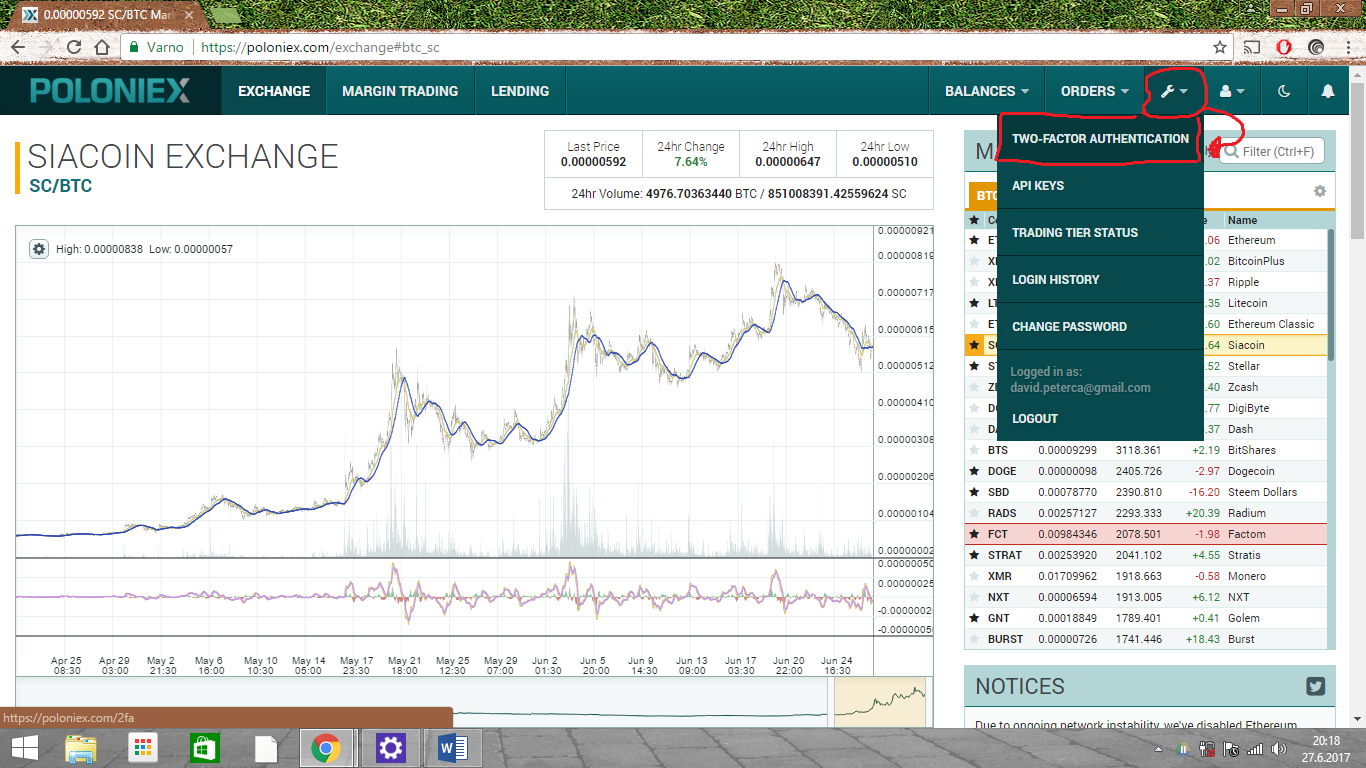The image size is (1366, 768).
Task: Expand the Balances dropdown
Action: (987, 91)
